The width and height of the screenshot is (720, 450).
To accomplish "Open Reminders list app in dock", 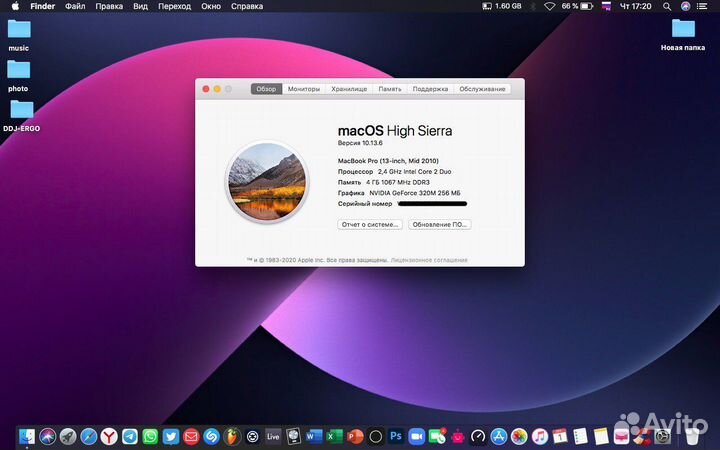I will (x=580, y=436).
